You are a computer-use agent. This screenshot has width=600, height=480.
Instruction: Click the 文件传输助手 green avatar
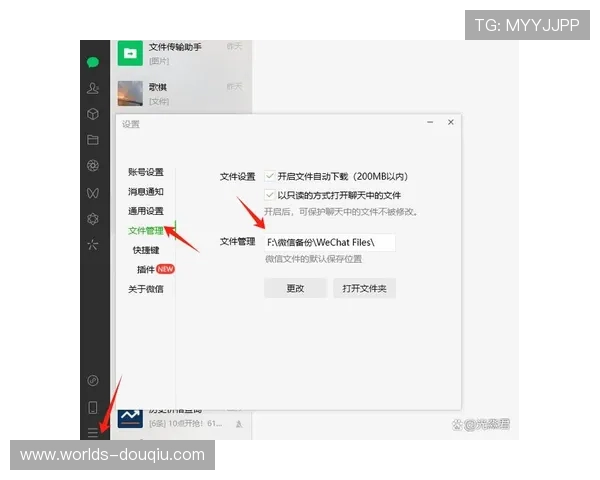(130, 53)
